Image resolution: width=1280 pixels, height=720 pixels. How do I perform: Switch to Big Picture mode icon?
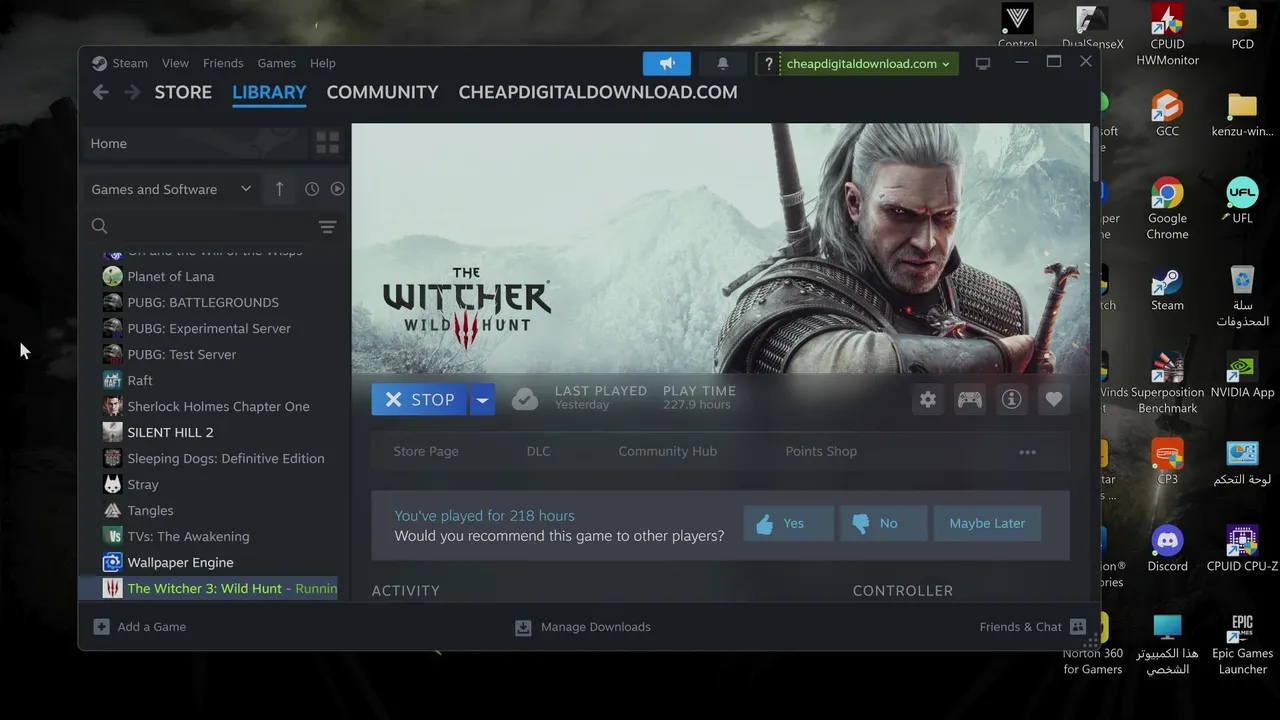coord(983,63)
